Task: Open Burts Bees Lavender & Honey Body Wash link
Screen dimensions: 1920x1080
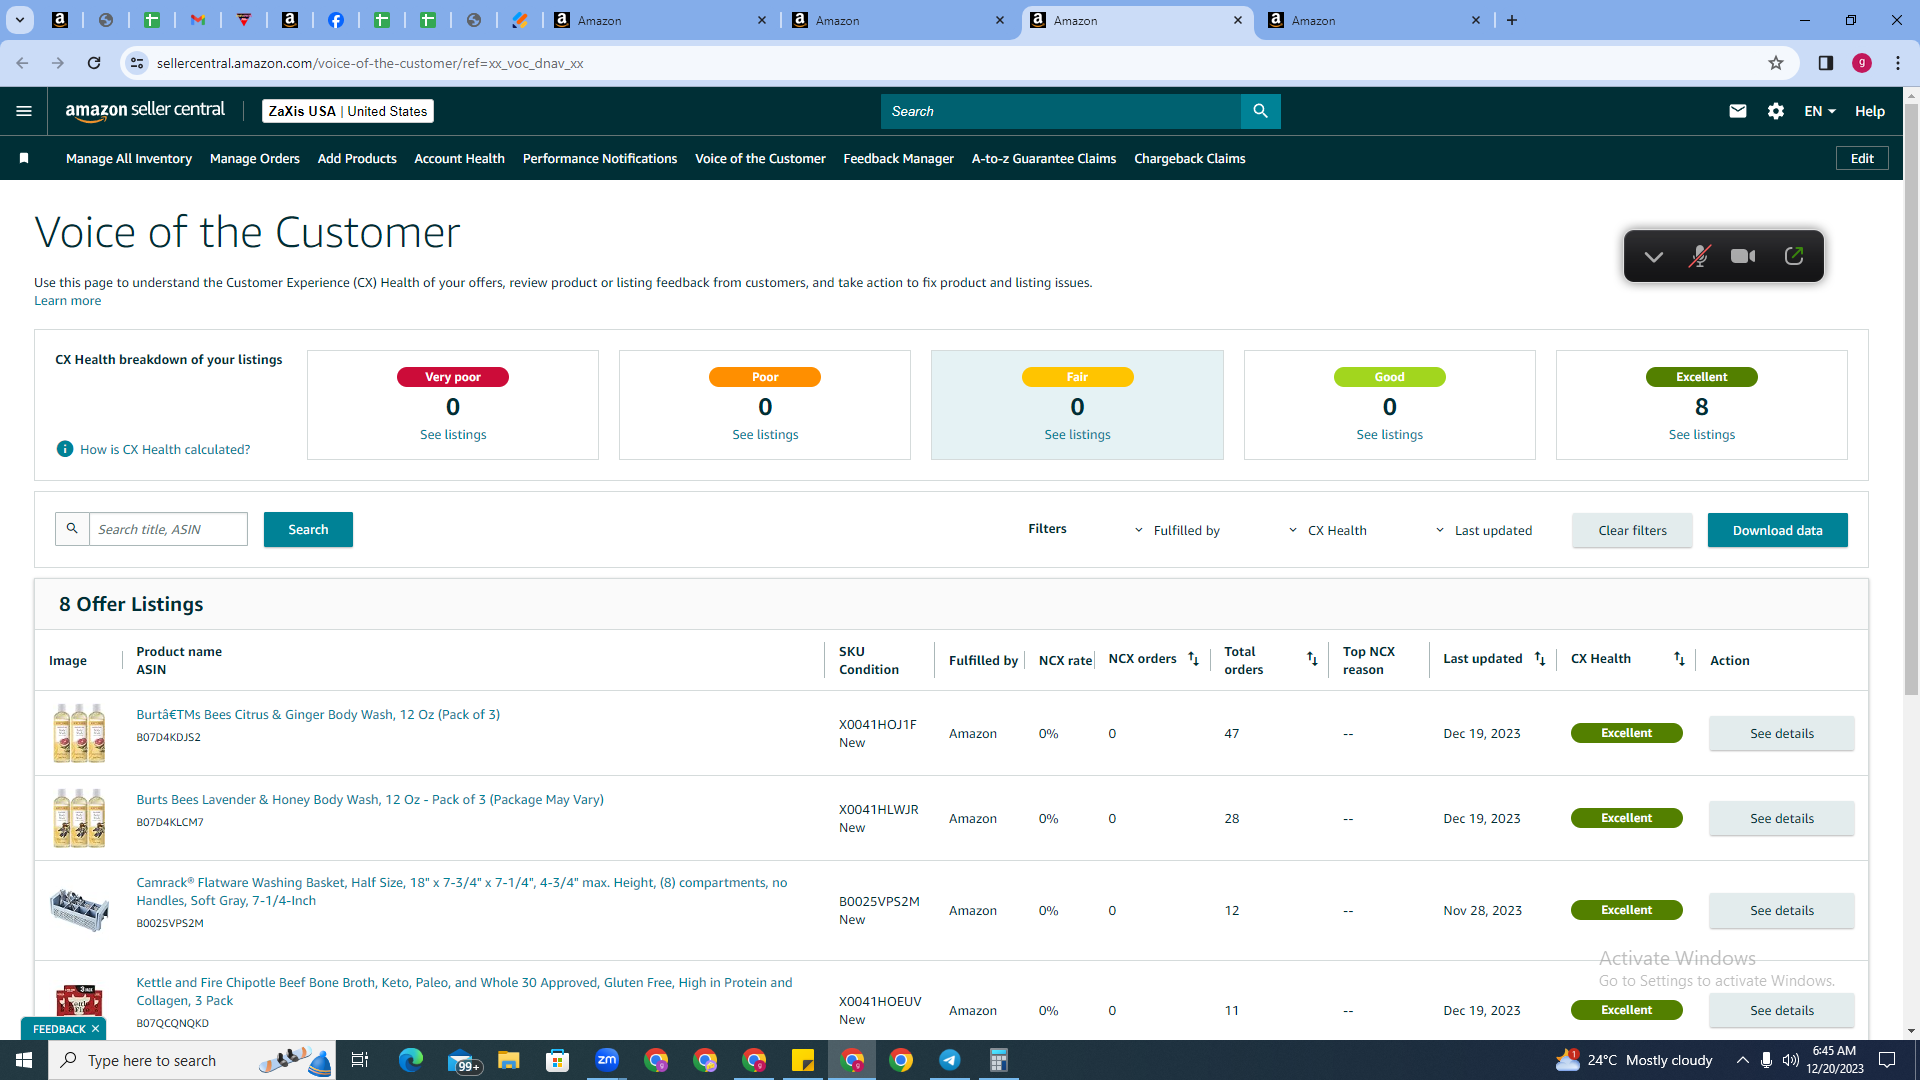Action: (370, 799)
